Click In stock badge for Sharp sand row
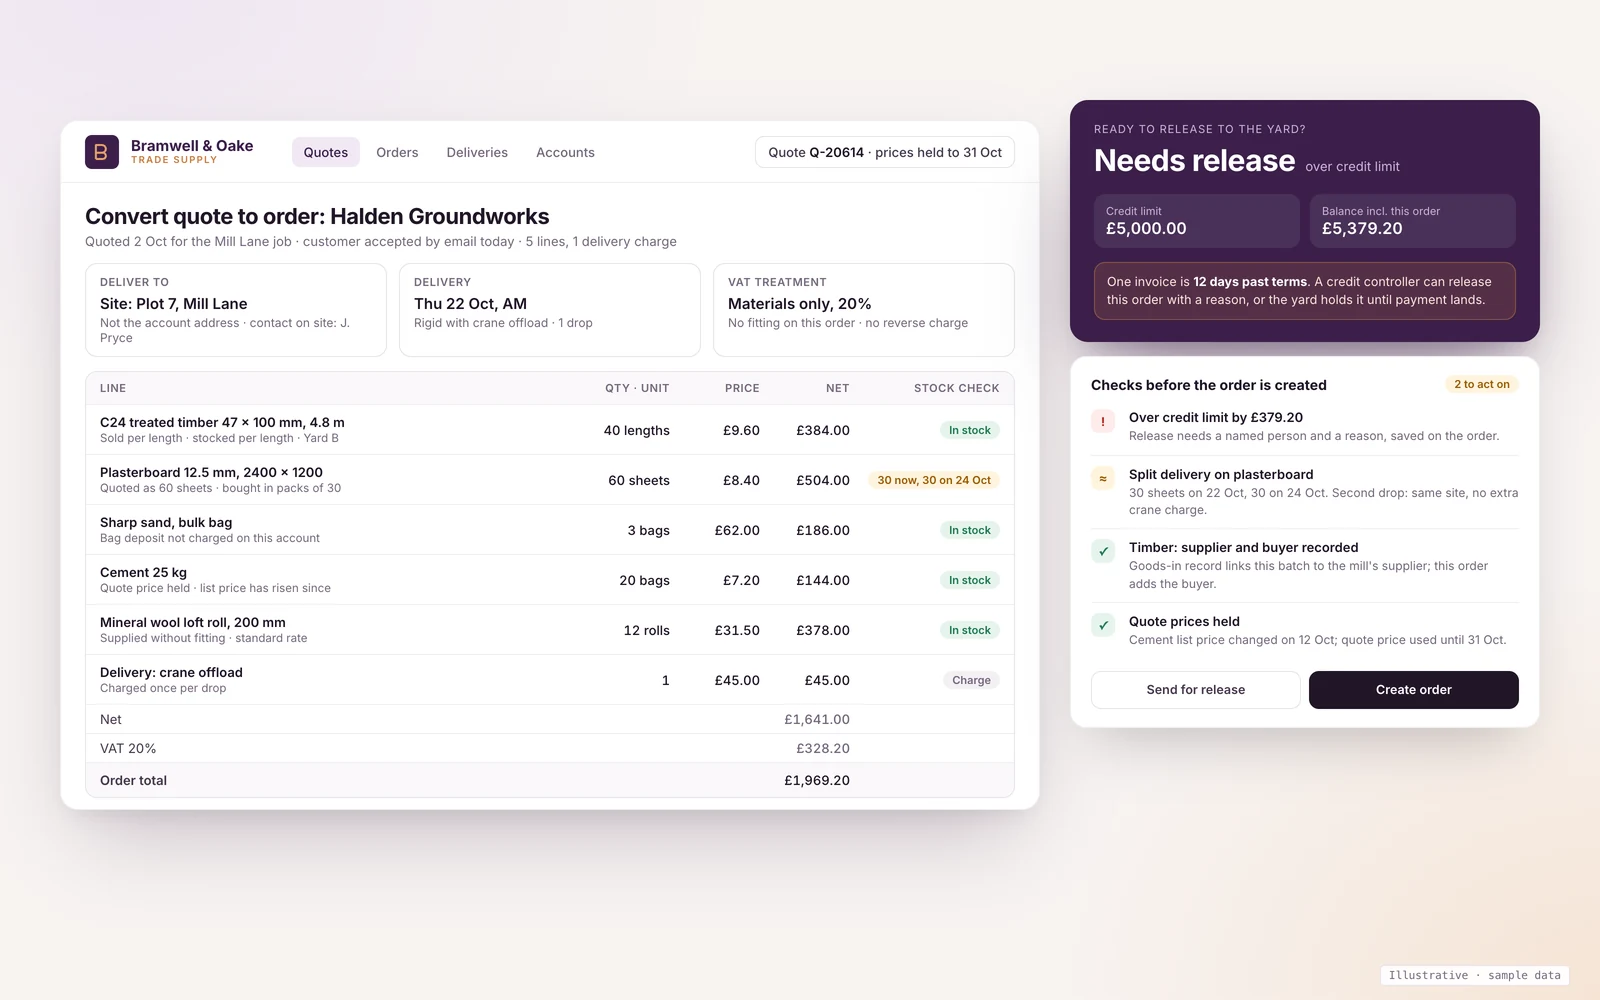Image resolution: width=1600 pixels, height=1000 pixels. [970, 530]
